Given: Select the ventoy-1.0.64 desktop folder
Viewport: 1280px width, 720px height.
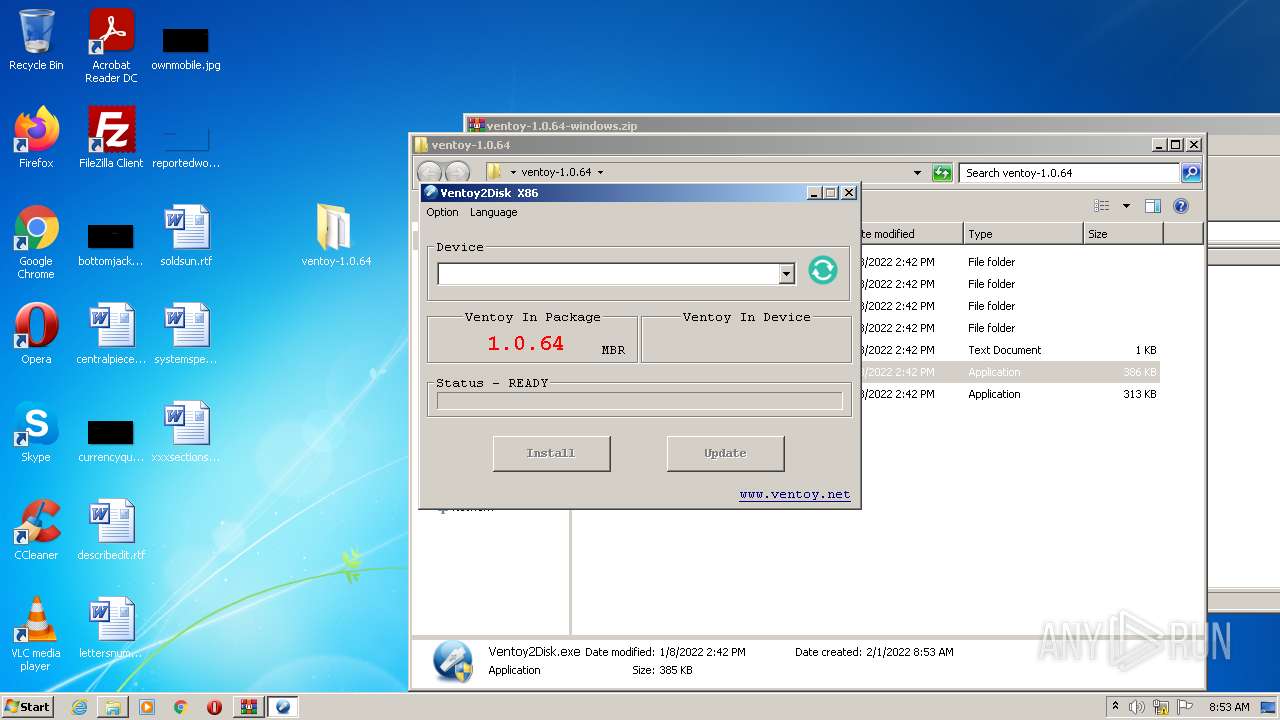Looking at the screenshot, I should coord(336,236).
